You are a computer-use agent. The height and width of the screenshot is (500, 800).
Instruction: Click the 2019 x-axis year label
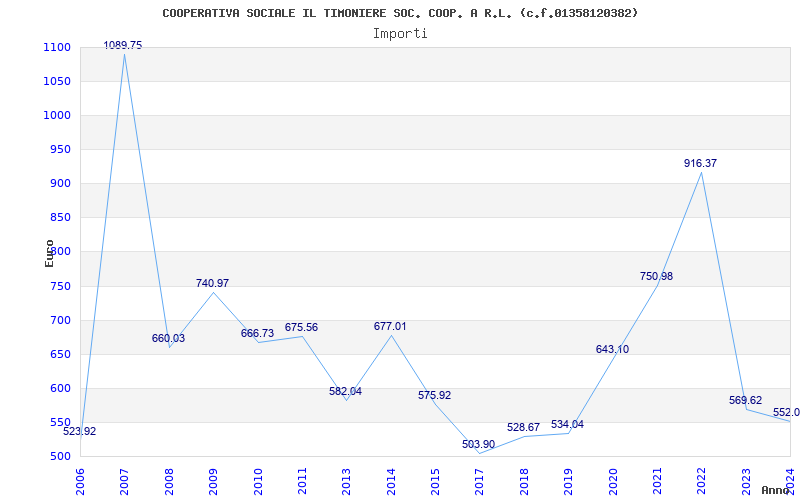[x=568, y=482]
